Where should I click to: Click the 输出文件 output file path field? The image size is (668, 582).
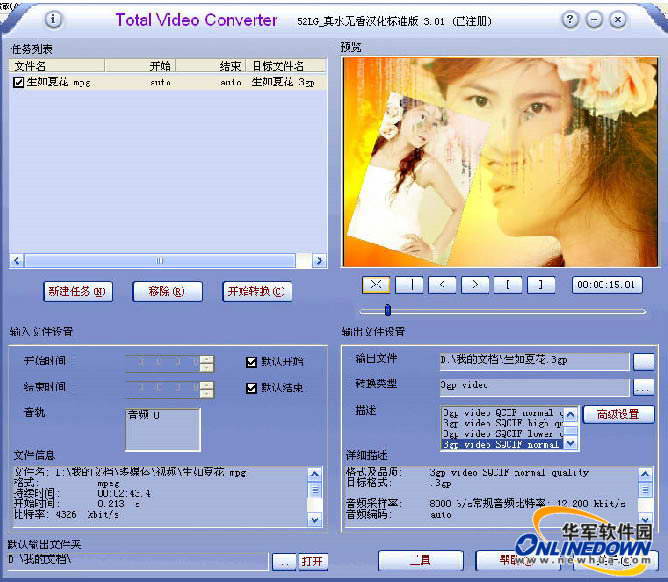pyautogui.click(x=534, y=360)
